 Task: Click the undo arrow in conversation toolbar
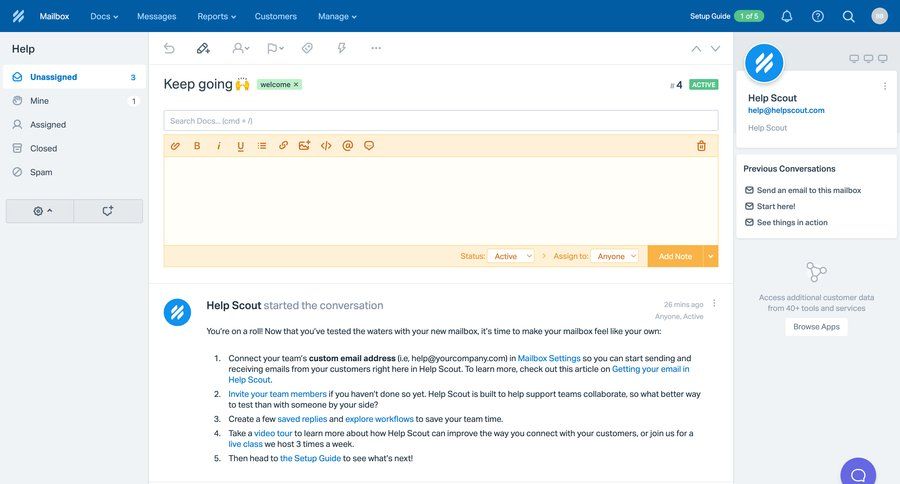pyautogui.click(x=169, y=48)
